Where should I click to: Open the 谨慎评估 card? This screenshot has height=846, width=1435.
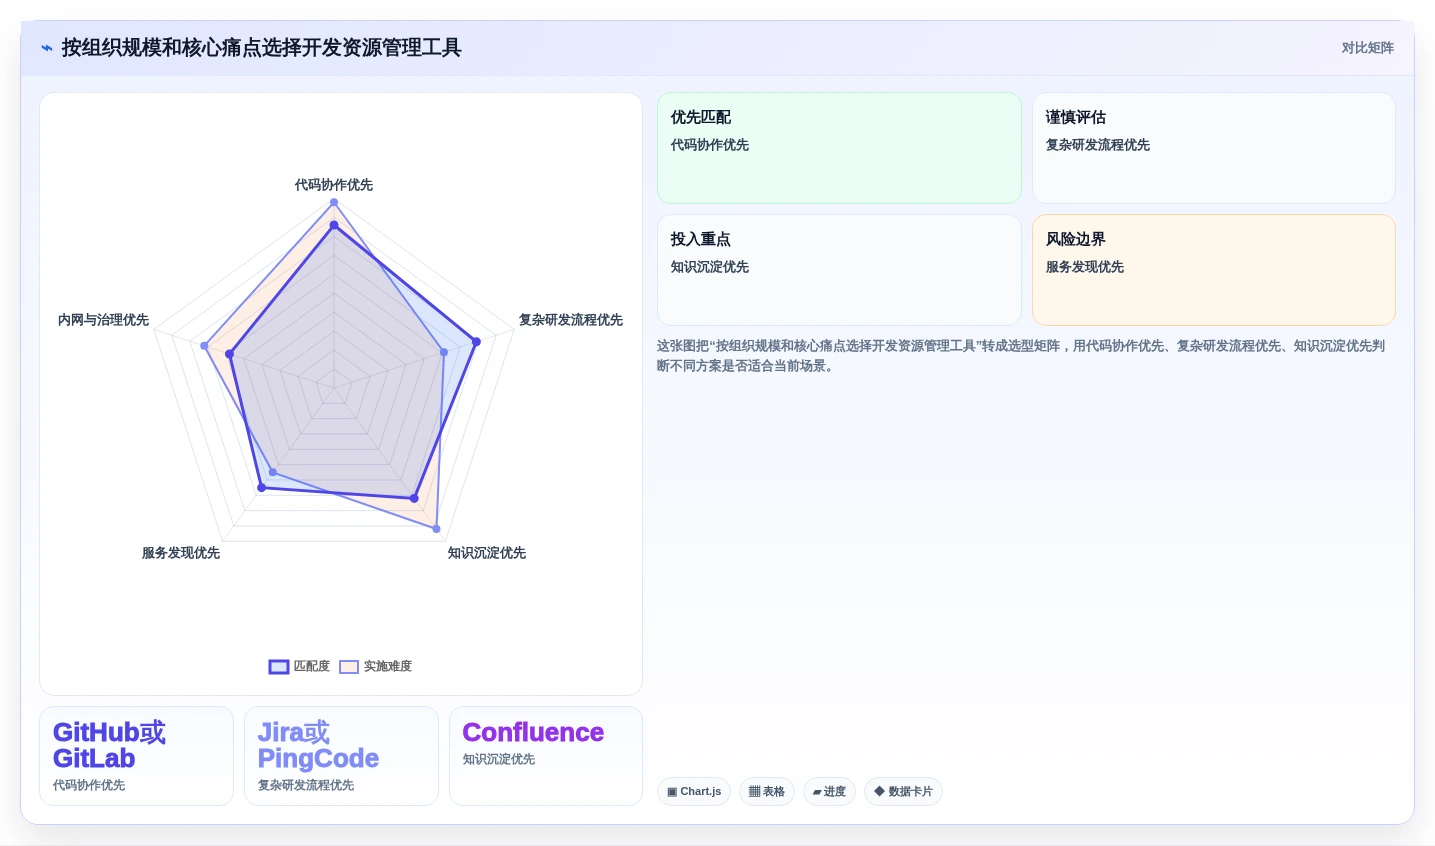click(x=1213, y=148)
